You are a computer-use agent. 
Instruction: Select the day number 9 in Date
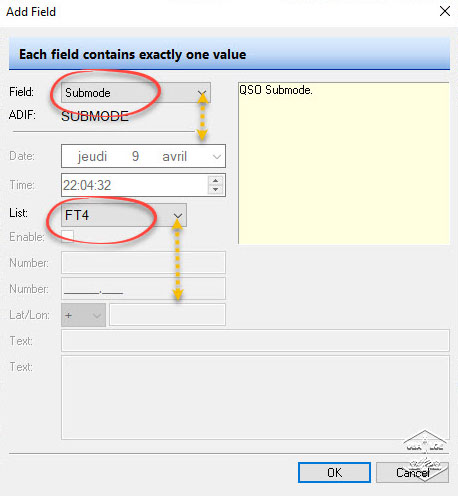click(x=135, y=156)
